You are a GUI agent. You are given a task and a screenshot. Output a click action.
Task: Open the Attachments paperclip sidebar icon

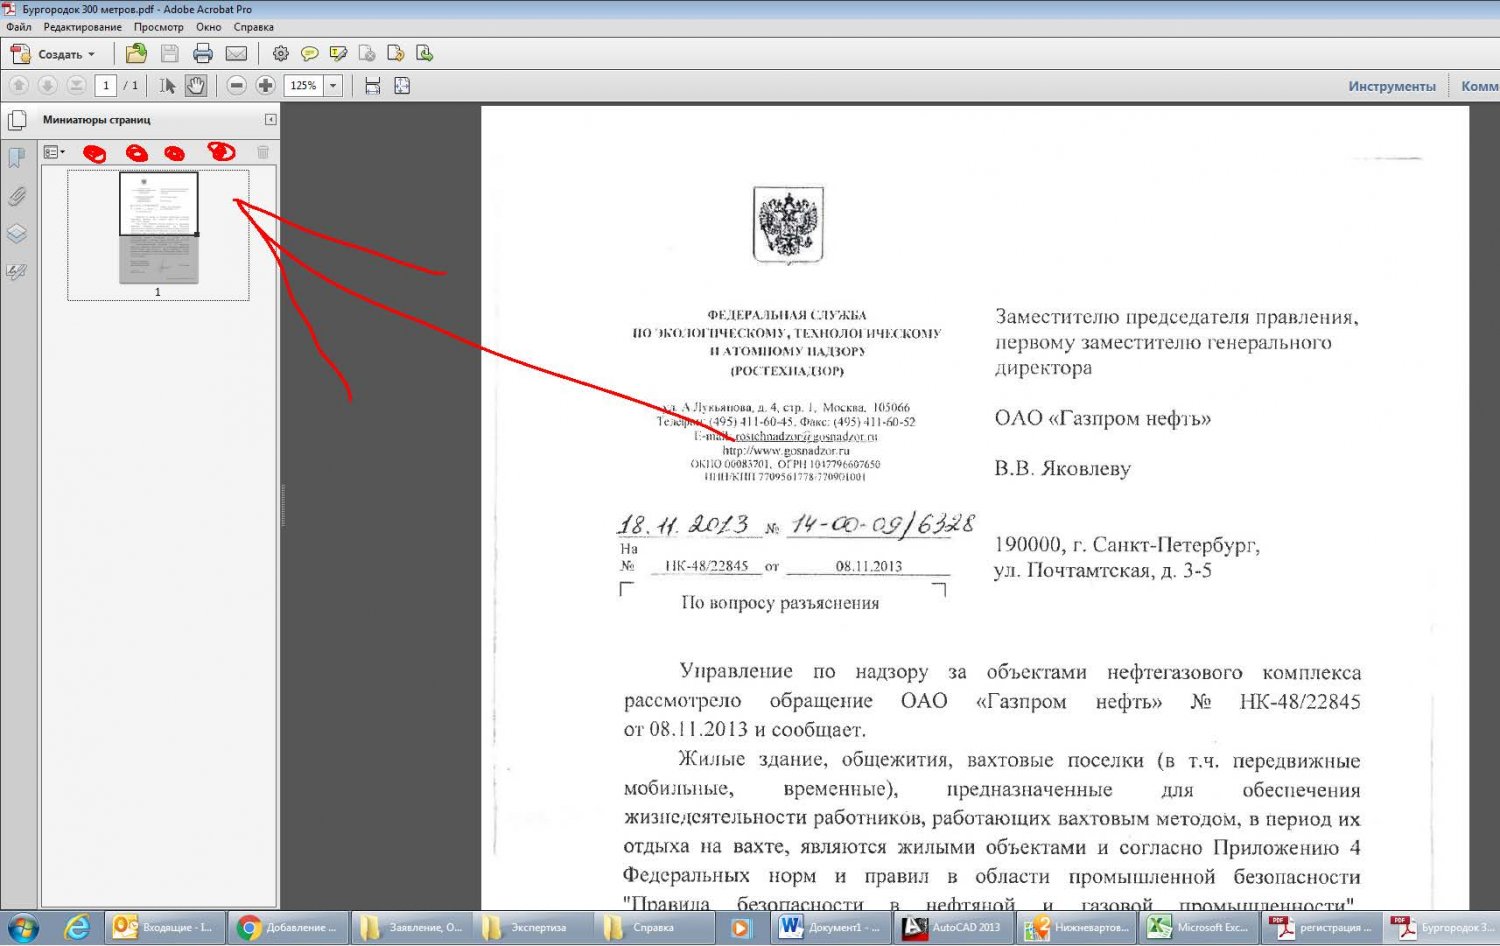(x=17, y=196)
